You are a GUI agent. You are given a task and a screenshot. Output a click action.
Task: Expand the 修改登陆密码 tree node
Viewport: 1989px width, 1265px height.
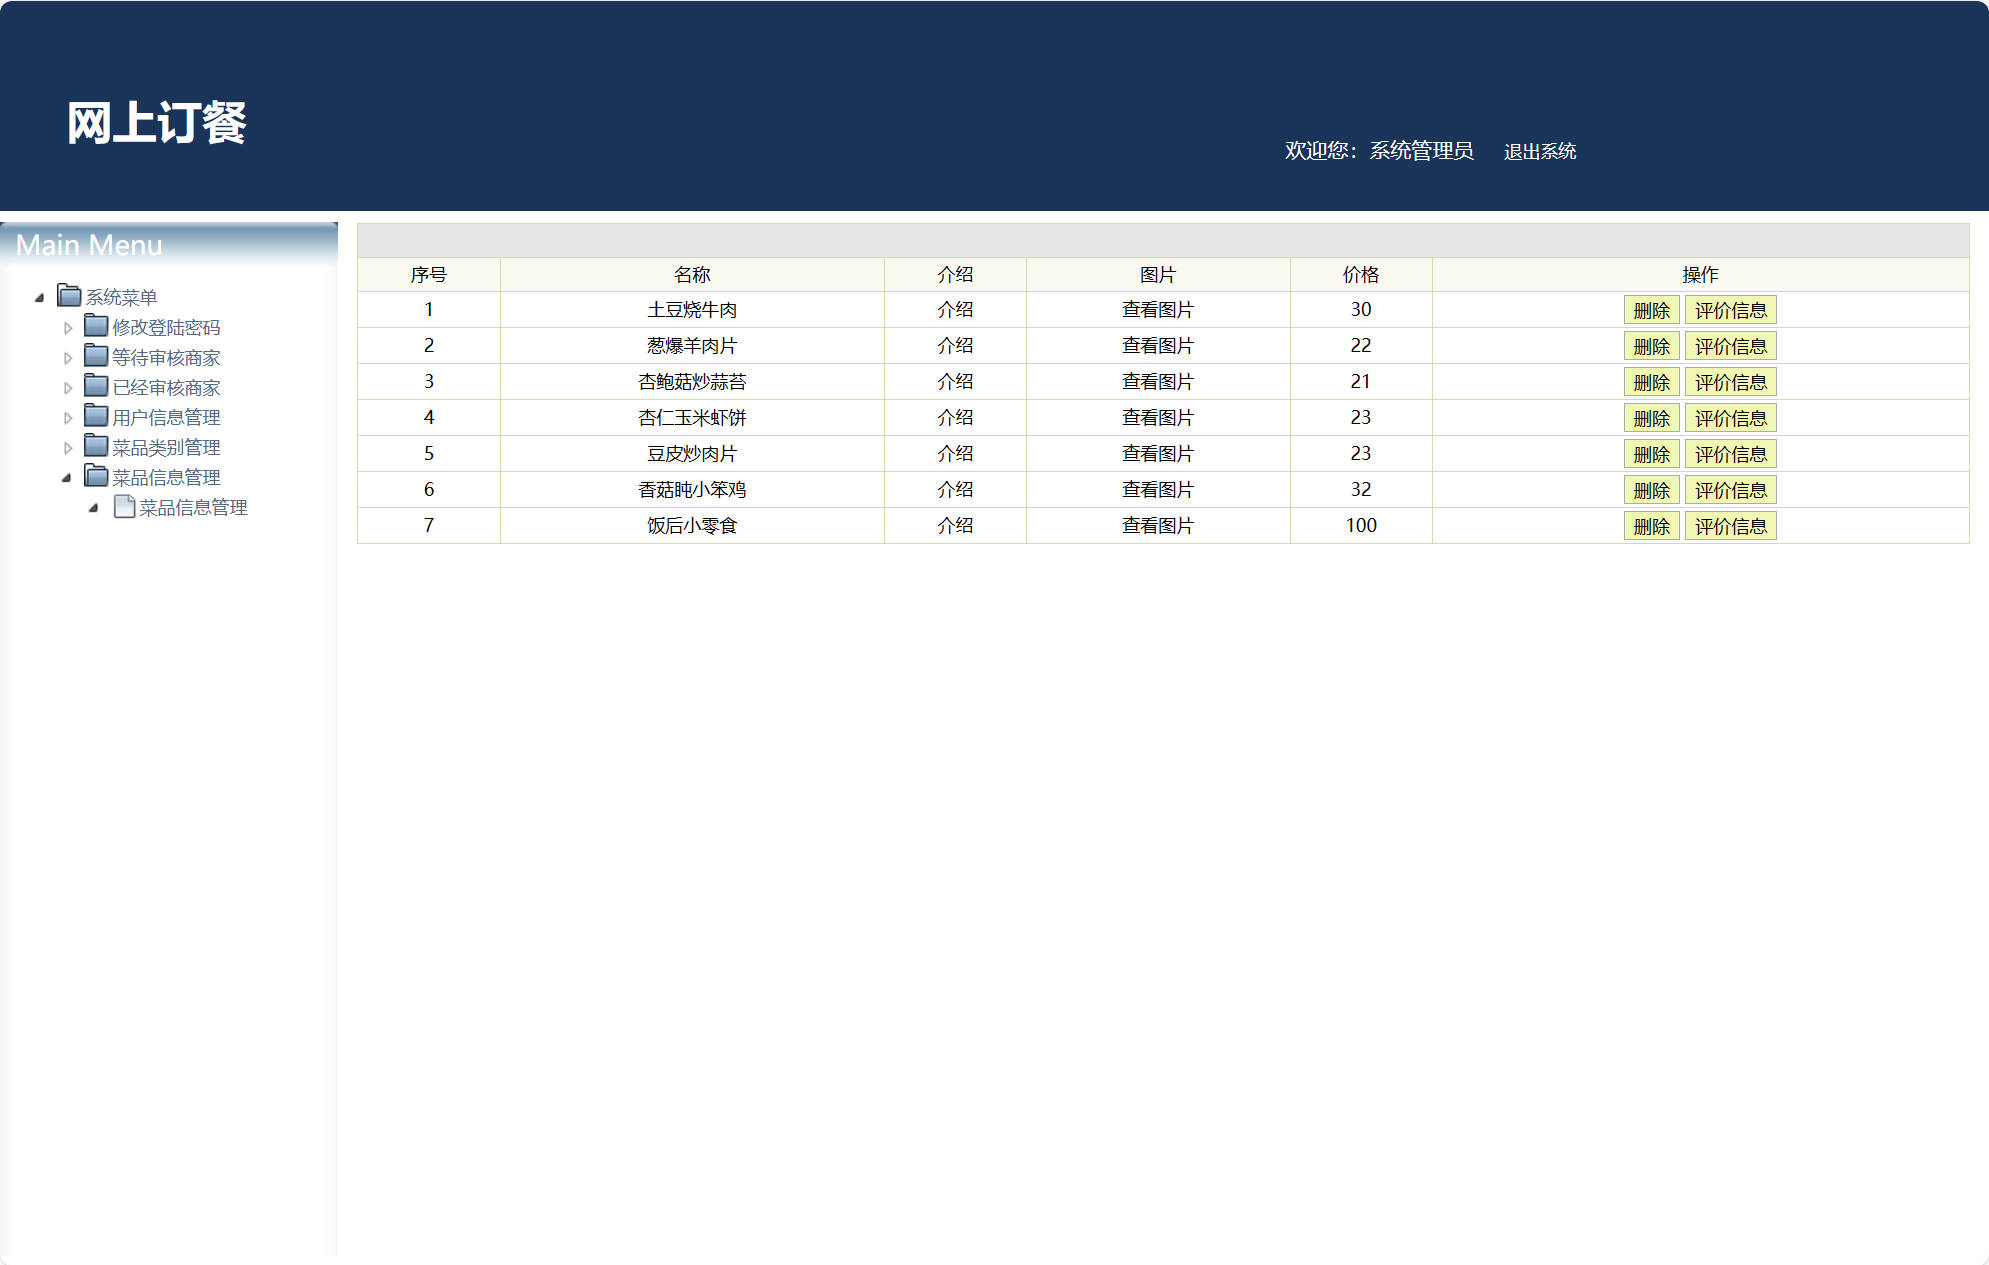[67, 326]
